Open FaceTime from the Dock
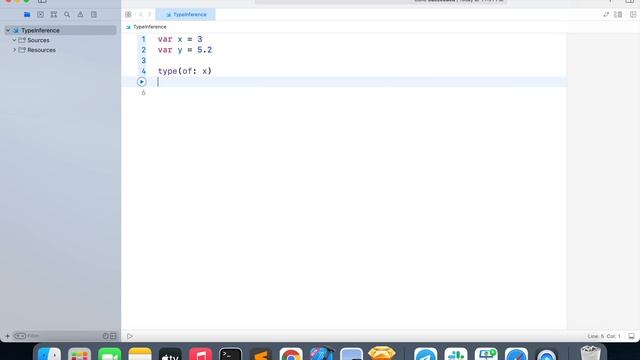Image resolution: width=640 pixels, height=360 pixels. click(110, 353)
